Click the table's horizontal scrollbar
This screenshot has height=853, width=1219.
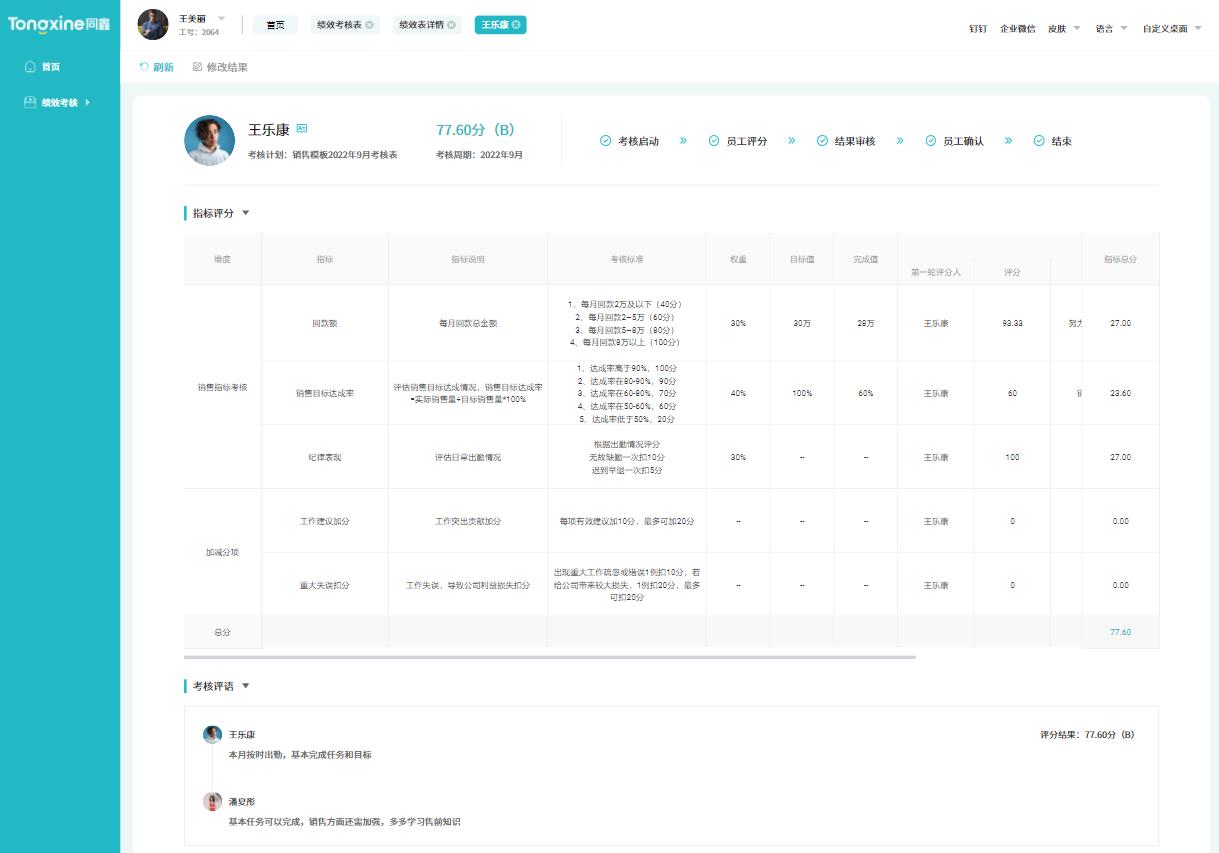pyautogui.click(x=550, y=657)
